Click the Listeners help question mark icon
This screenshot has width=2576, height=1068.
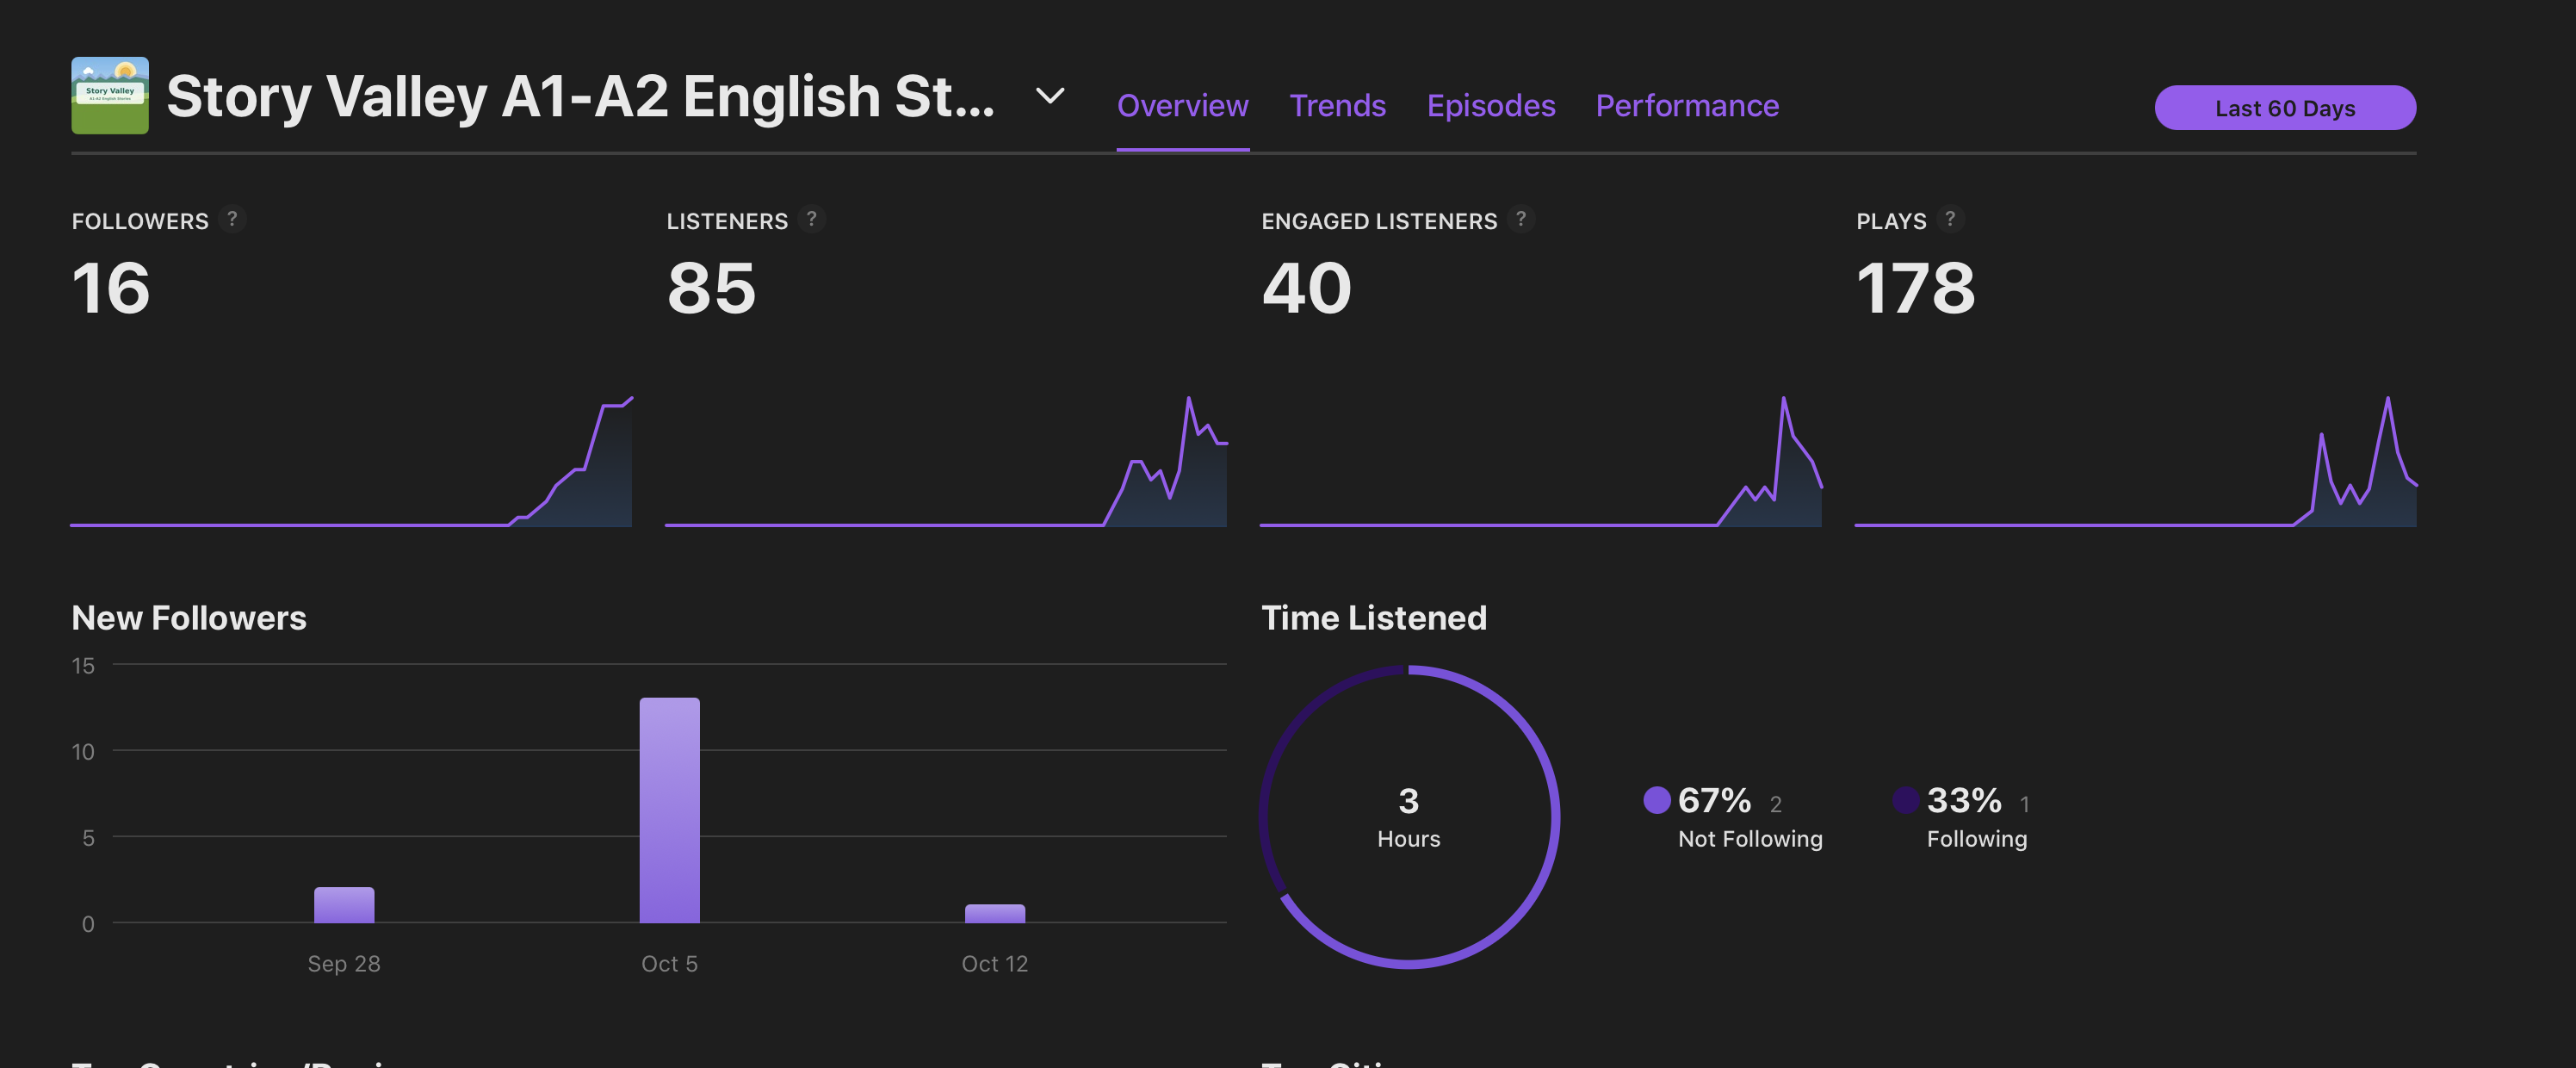click(811, 219)
